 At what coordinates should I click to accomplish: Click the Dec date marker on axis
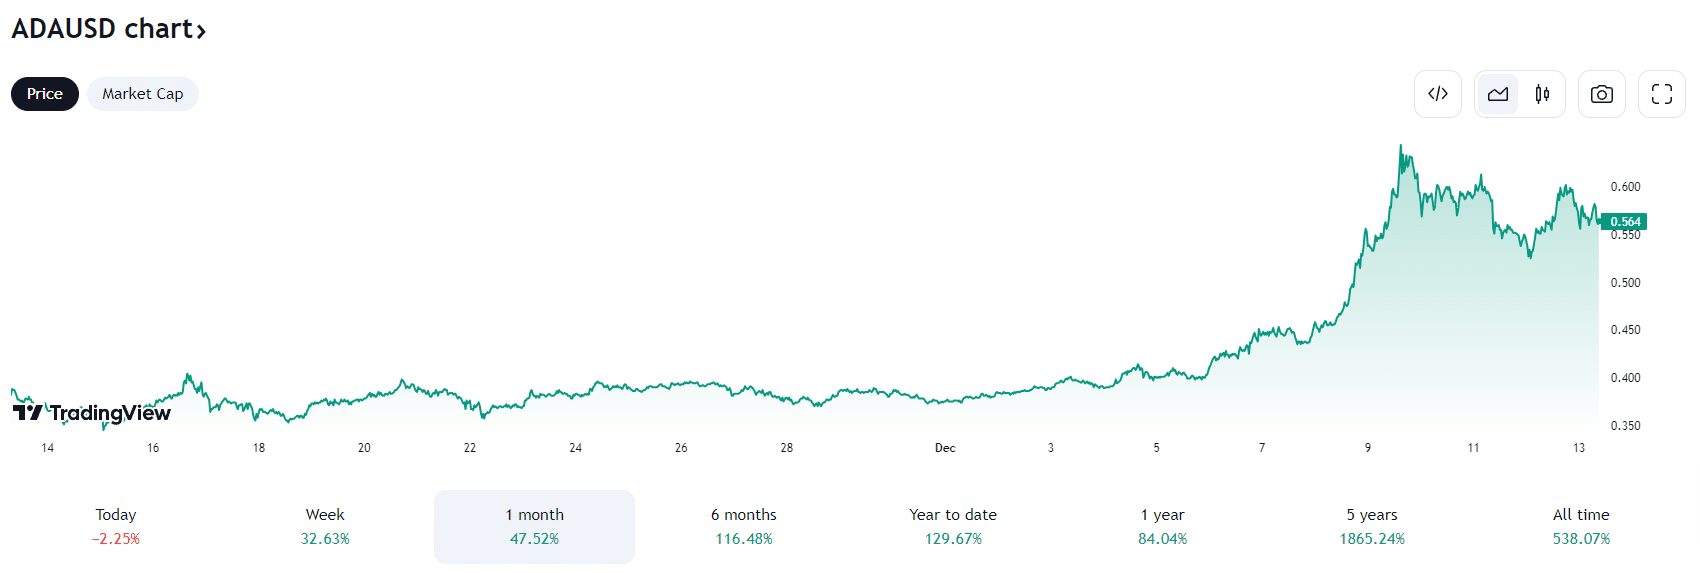(945, 448)
